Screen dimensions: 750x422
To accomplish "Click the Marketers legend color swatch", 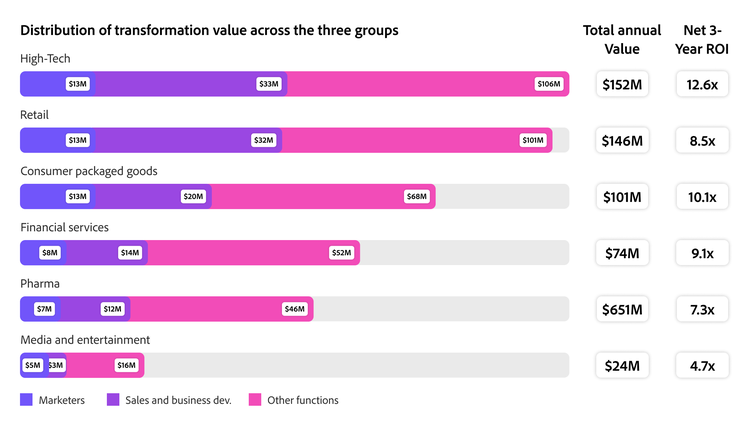I will point(26,400).
